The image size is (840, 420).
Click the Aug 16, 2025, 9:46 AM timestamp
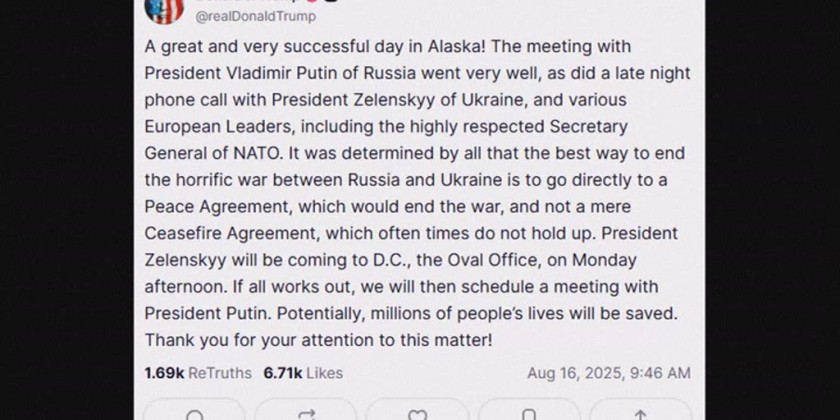tap(609, 373)
